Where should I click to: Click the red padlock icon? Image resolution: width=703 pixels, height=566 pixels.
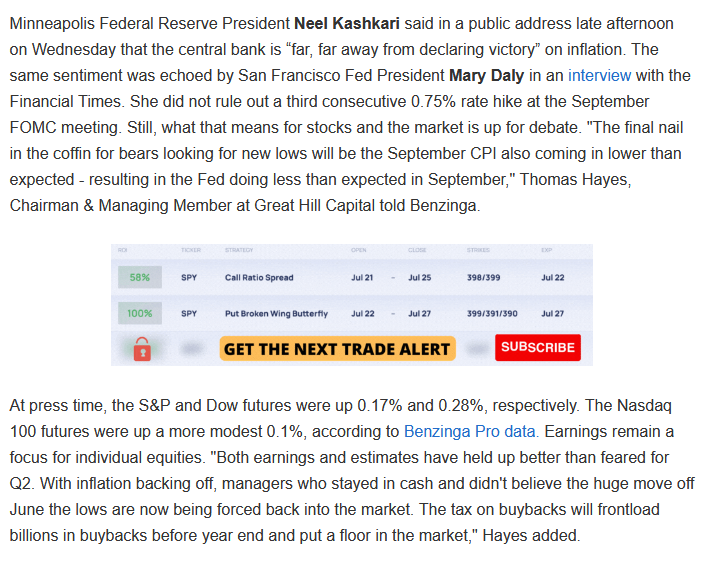[x=142, y=349]
